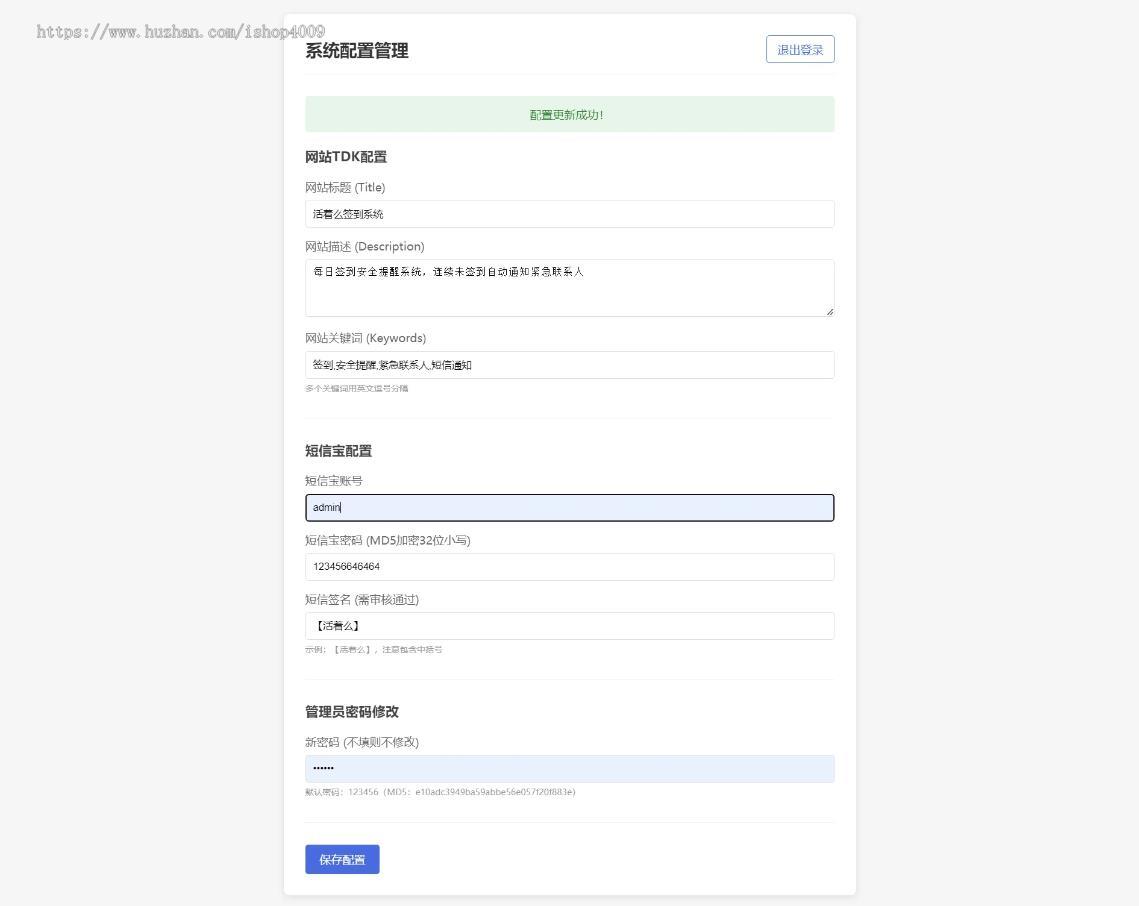Click the 短信宝配置 section heading
This screenshot has height=906, width=1139.
339,451
